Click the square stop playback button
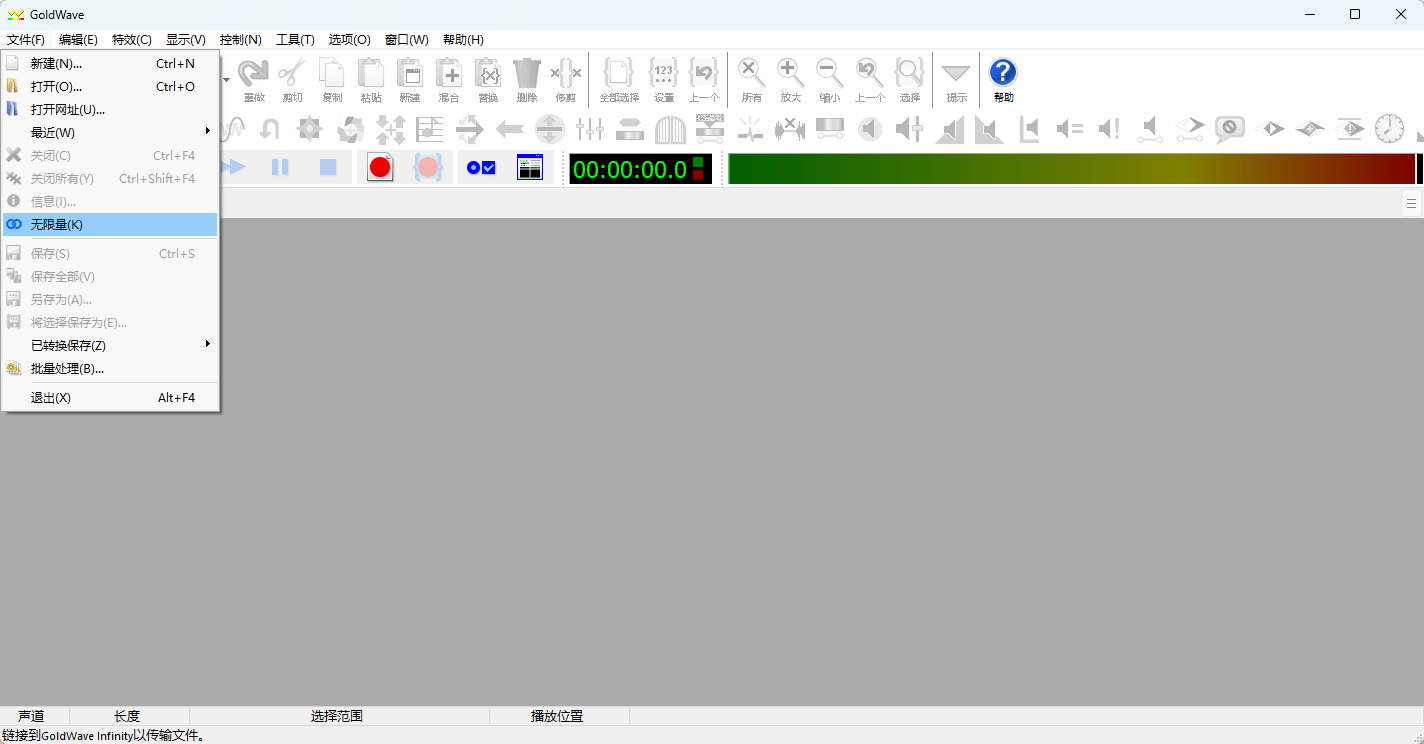Viewport: 1424px width, 744px height. click(x=328, y=167)
